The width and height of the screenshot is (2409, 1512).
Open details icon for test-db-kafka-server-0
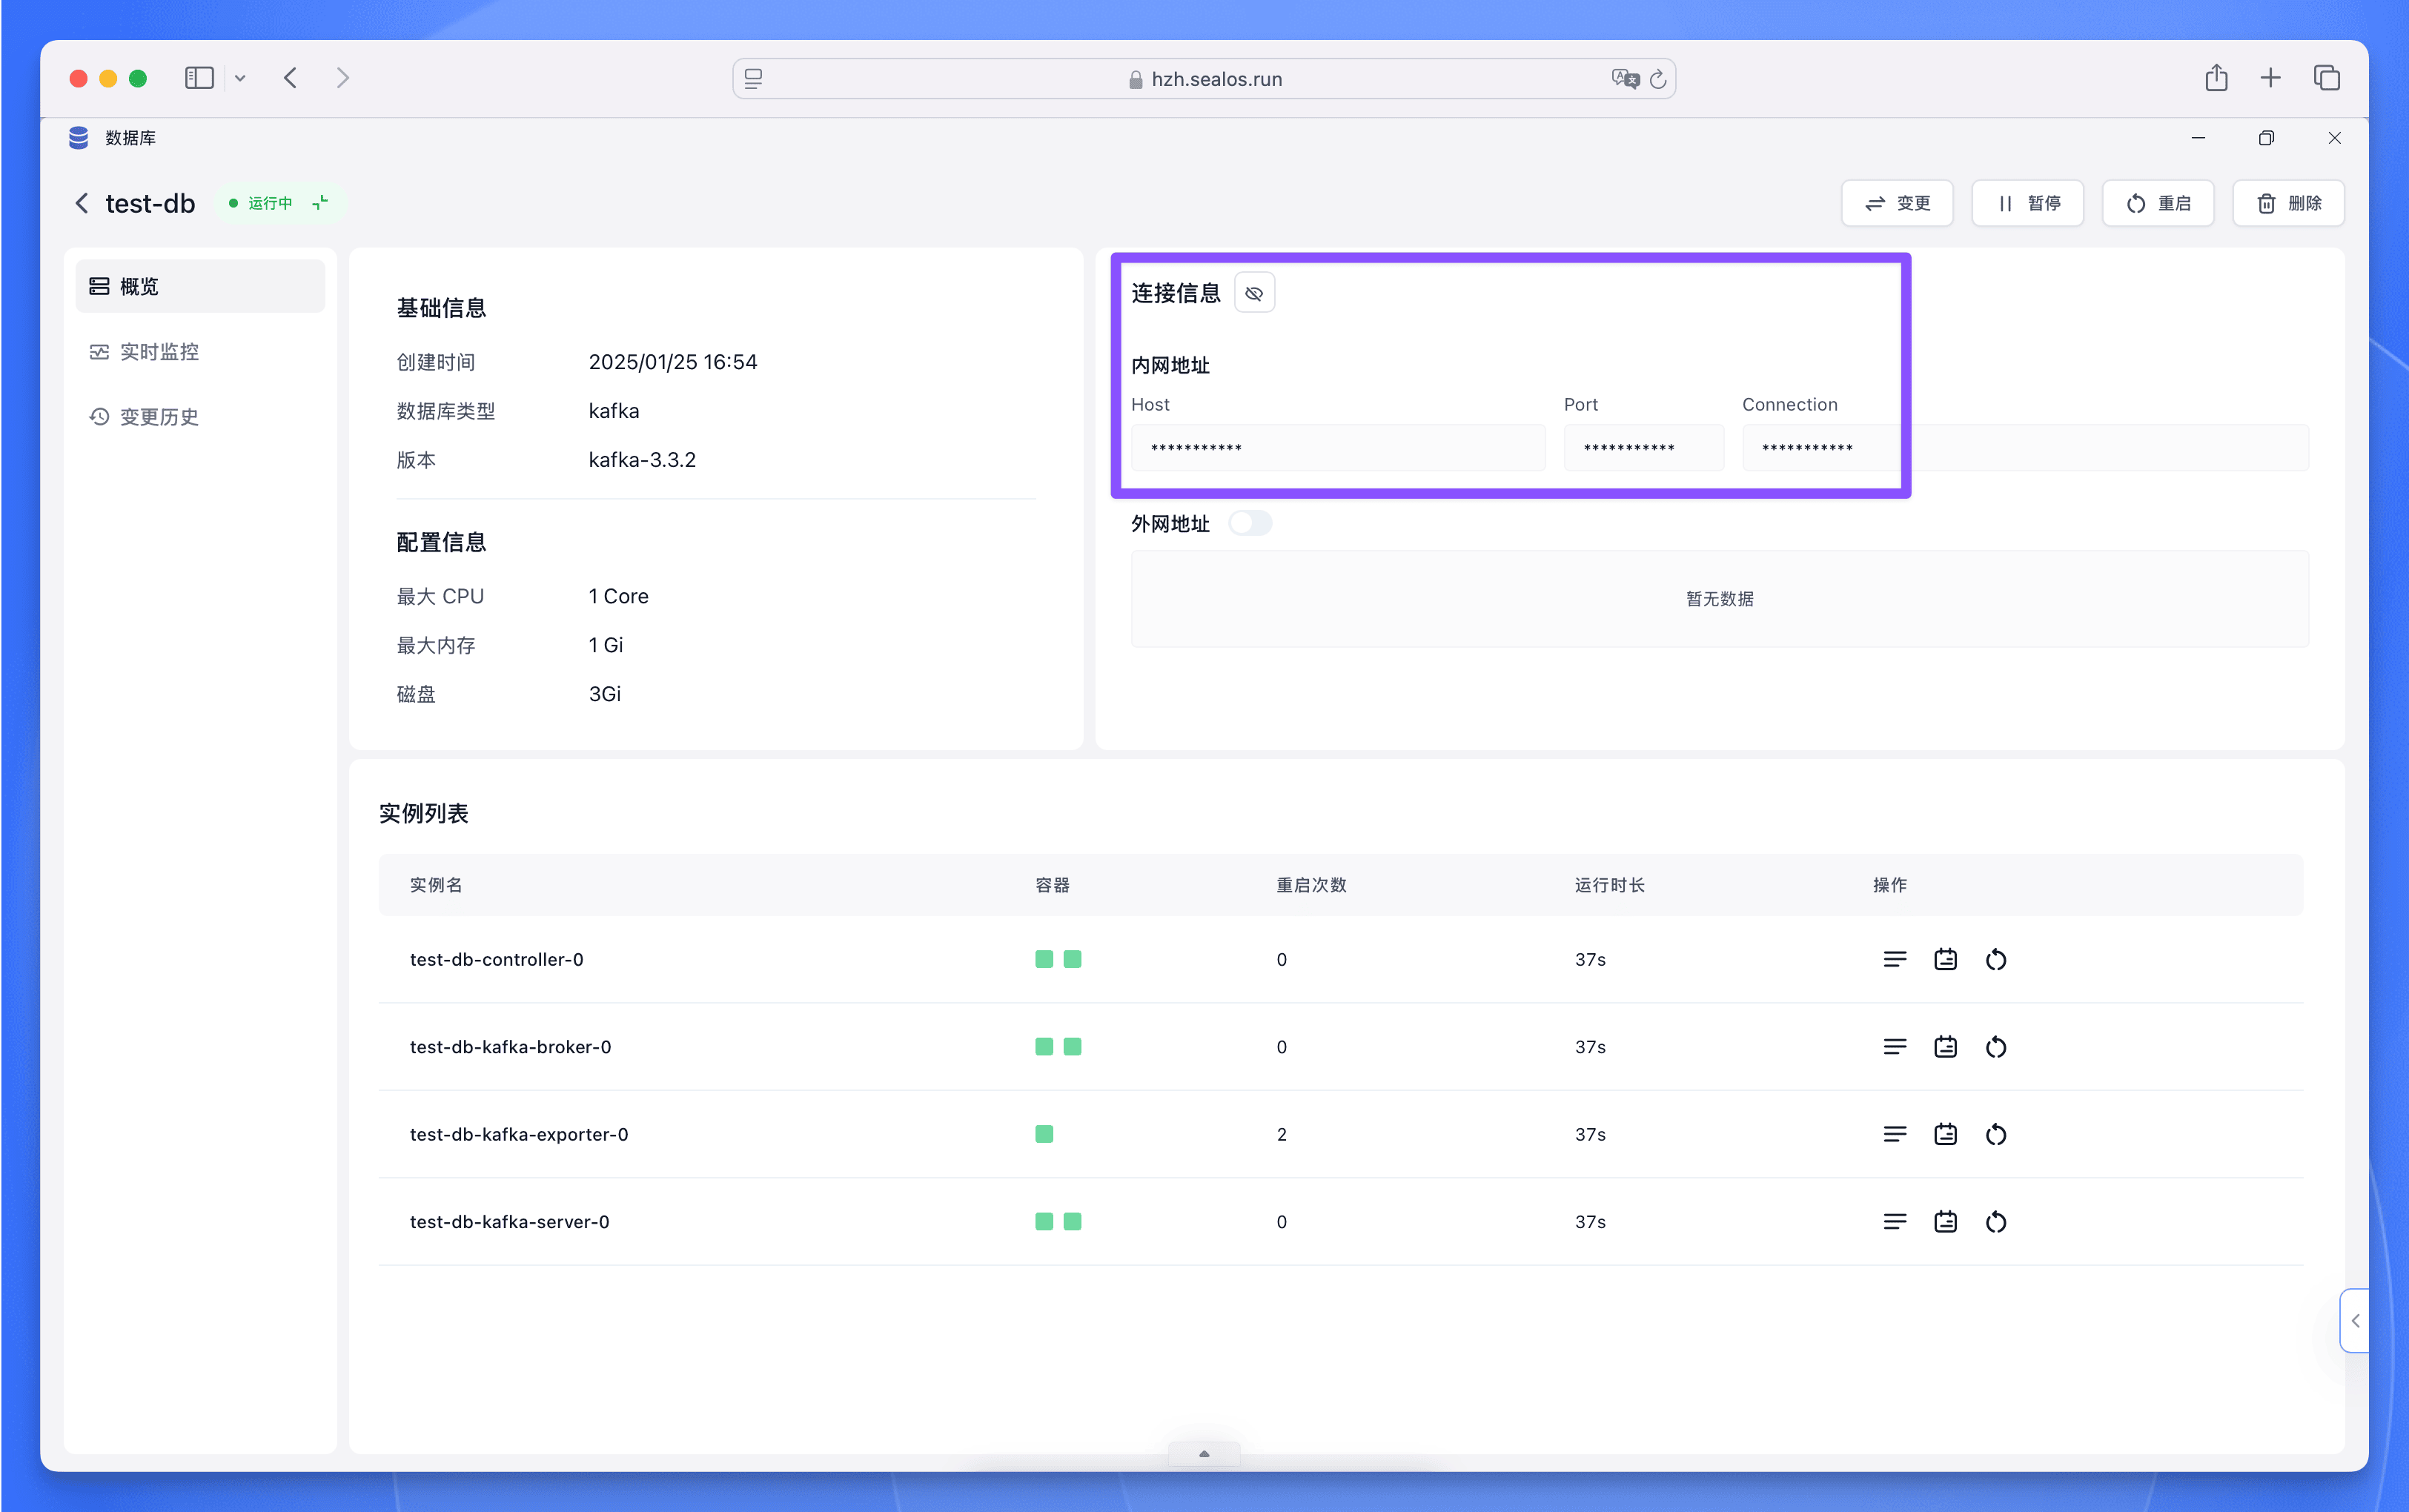1945,1222
